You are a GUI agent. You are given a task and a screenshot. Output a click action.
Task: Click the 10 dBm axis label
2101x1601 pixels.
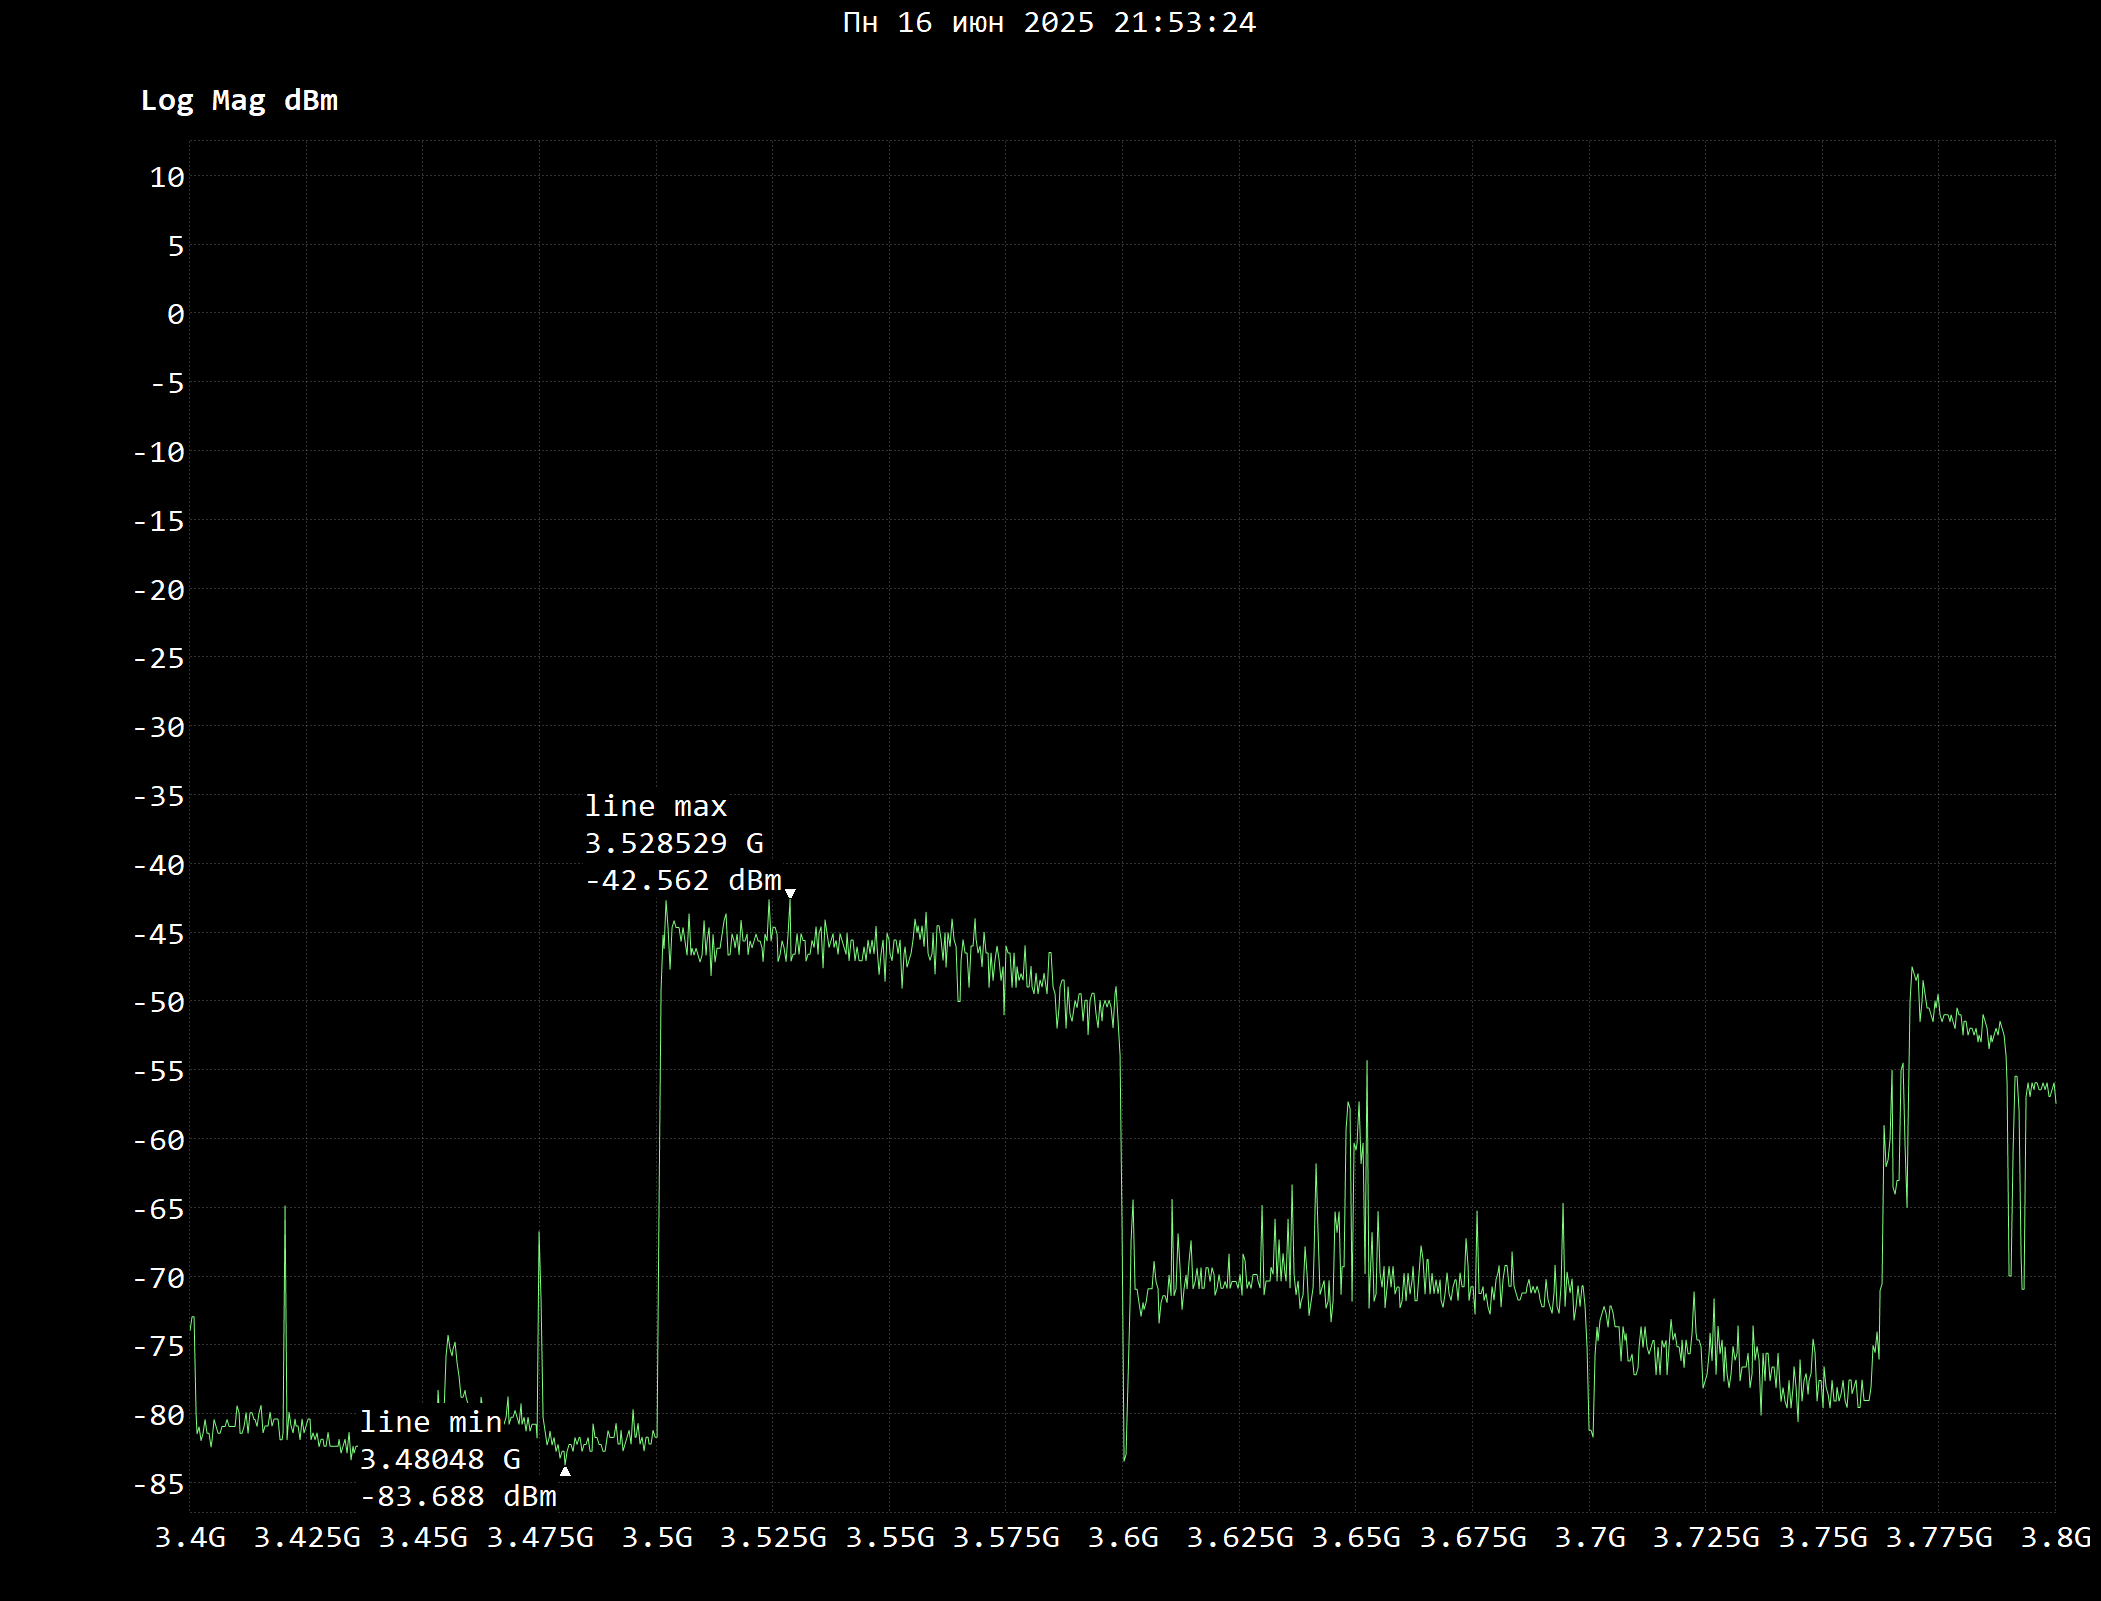coord(168,177)
